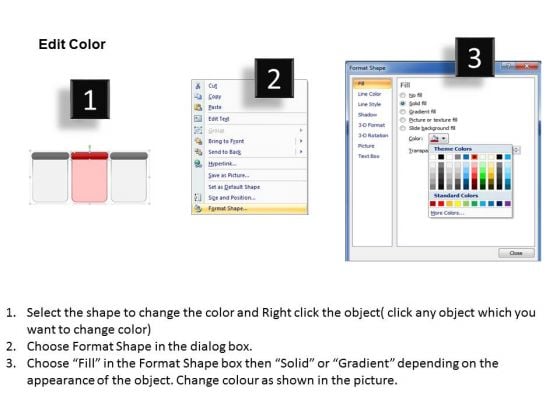Image resolution: width=560 pixels, height=420 pixels.
Task: Click the Close button in Format Shape
Action: tap(516, 253)
